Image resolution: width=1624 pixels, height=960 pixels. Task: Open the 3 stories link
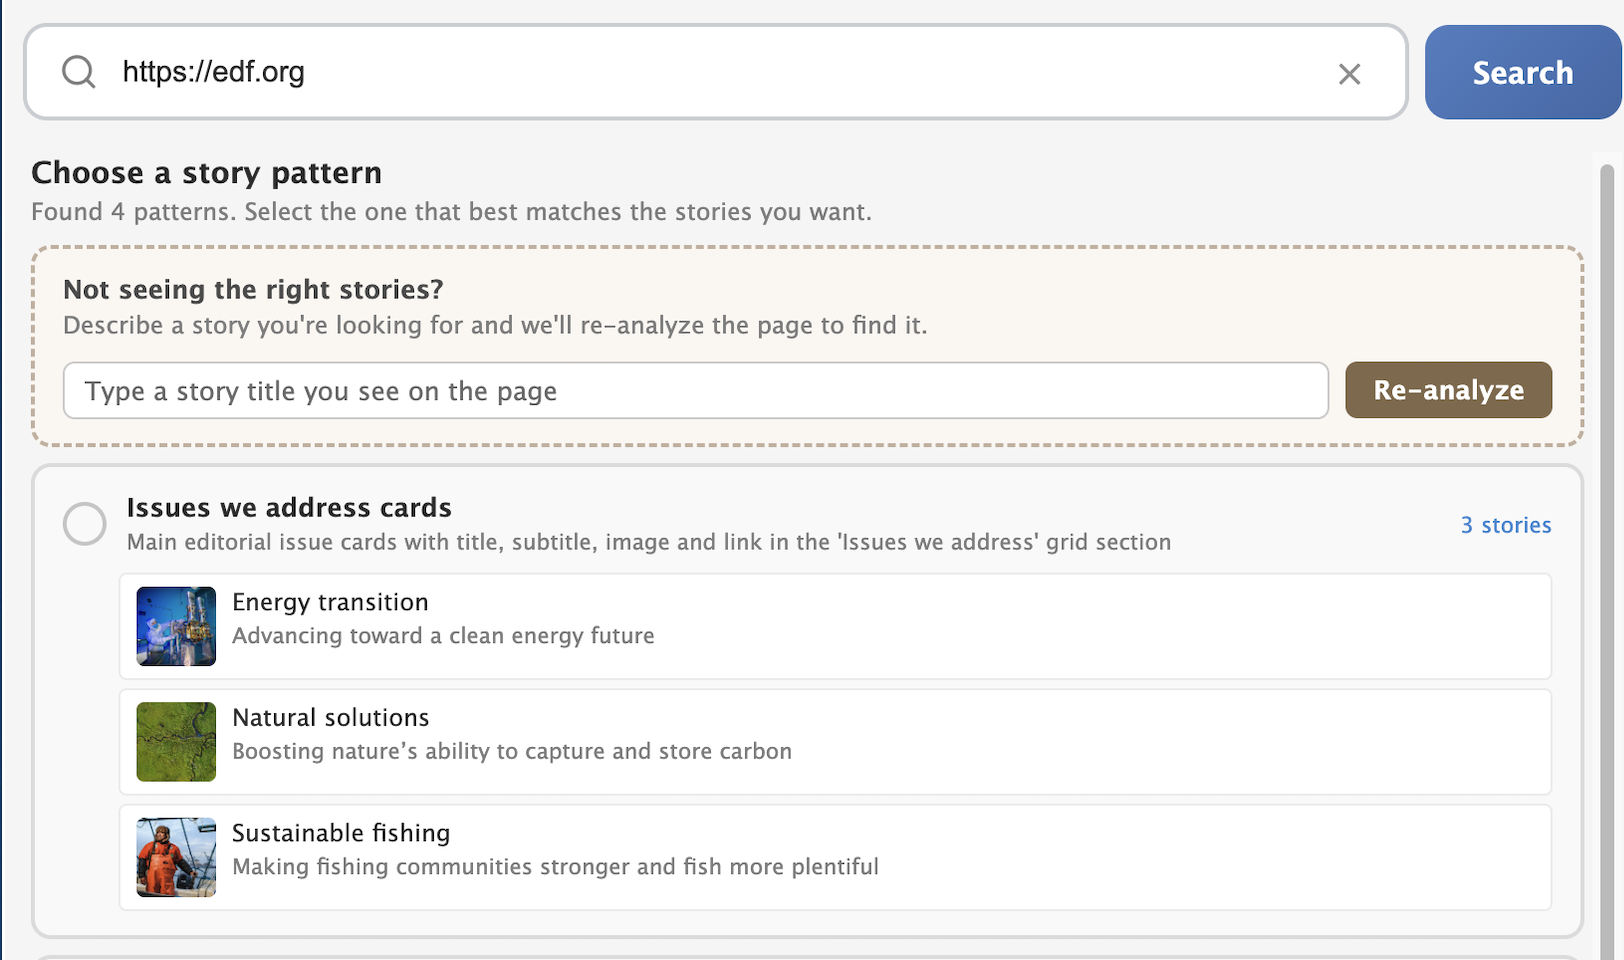tap(1506, 524)
